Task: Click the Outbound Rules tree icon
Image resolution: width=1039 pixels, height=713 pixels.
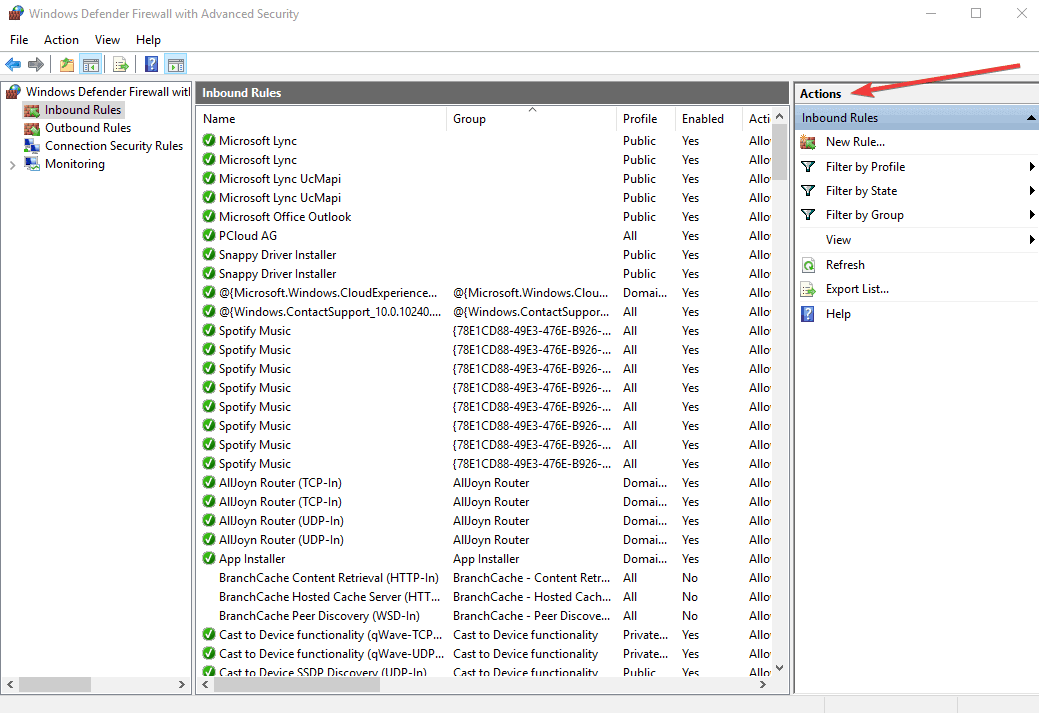Action: pos(32,128)
